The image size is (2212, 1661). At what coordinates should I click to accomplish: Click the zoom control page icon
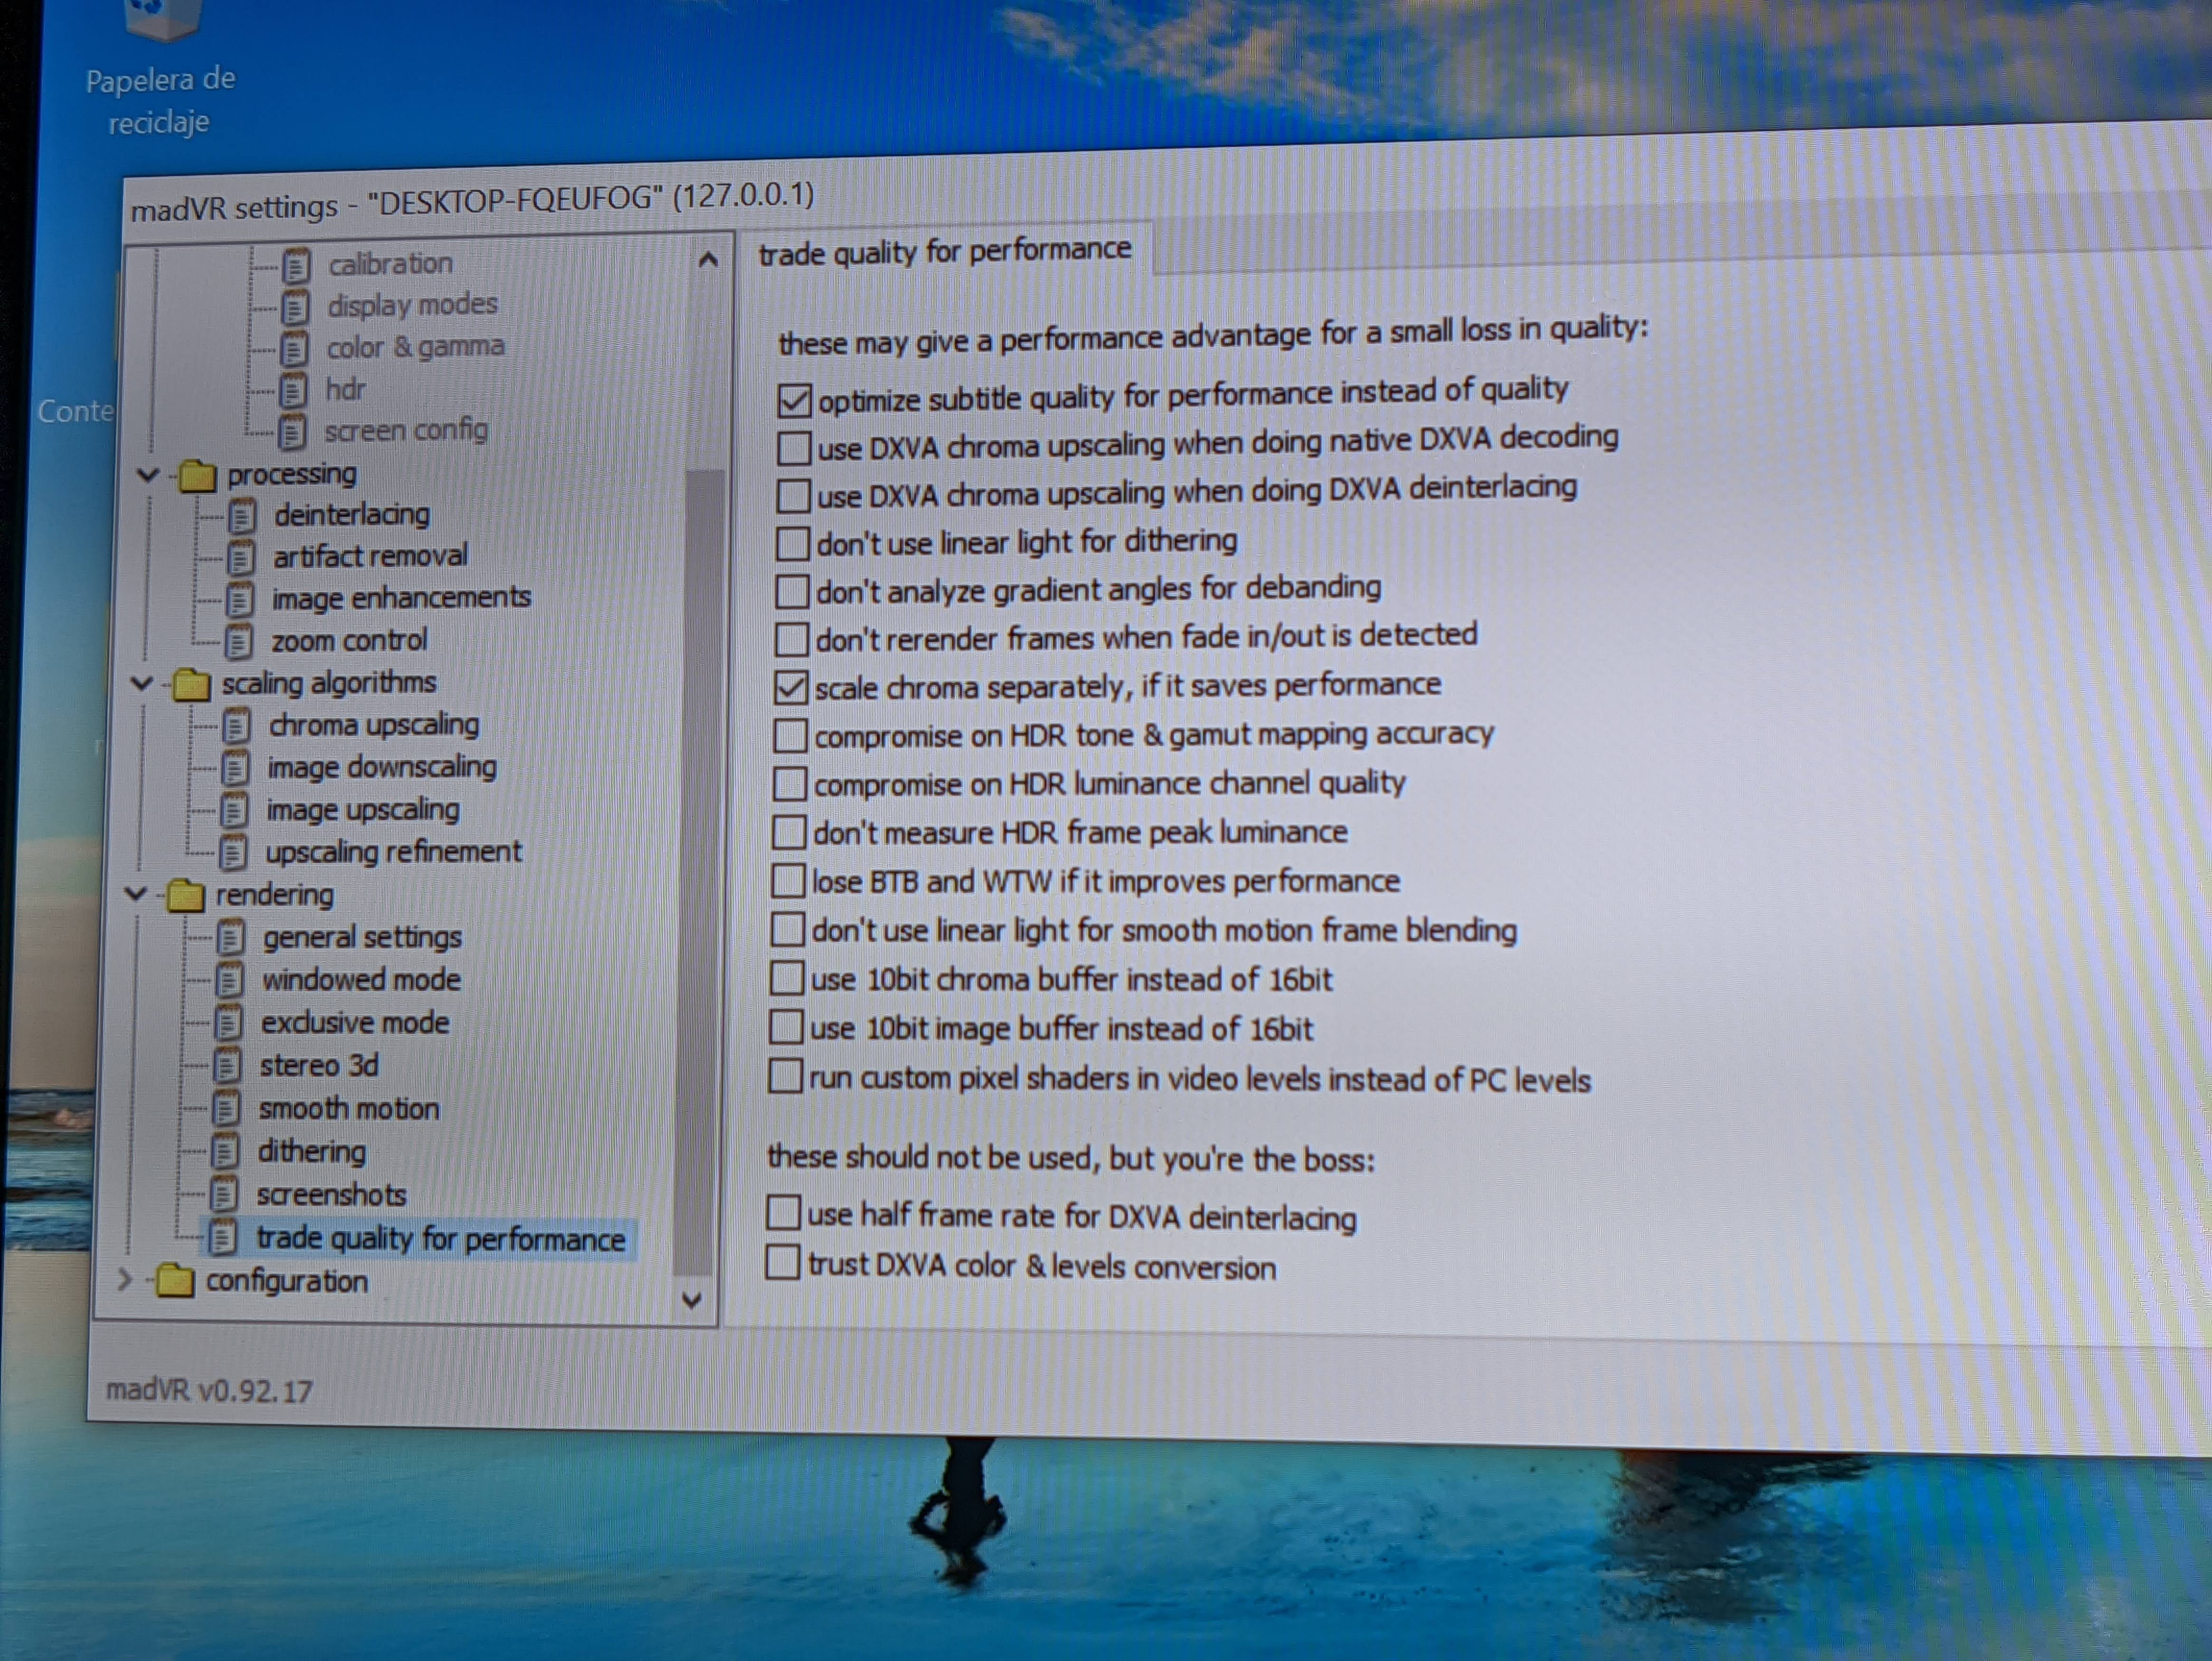pos(238,643)
